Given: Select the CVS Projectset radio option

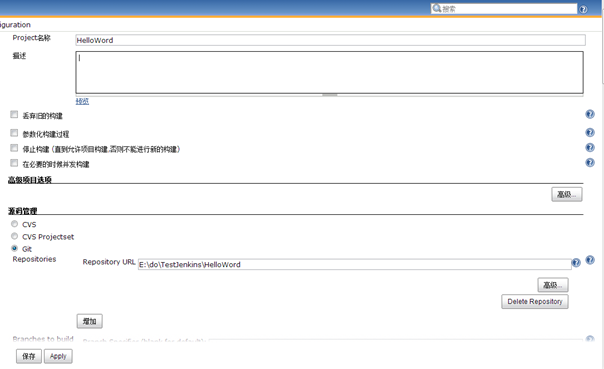Looking at the screenshot, I should pos(15,236).
